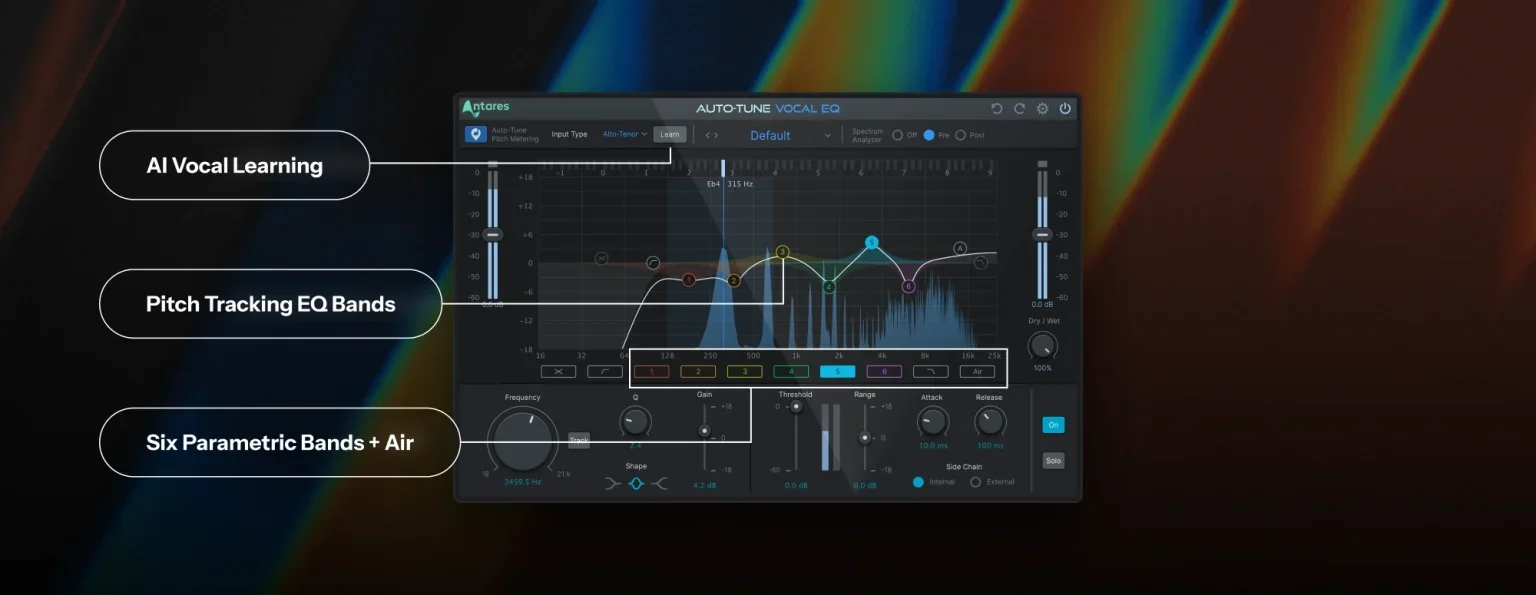Select band node 2 on EQ graph
Image resolution: width=1536 pixels, height=595 pixels.
[x=733, y=281]
